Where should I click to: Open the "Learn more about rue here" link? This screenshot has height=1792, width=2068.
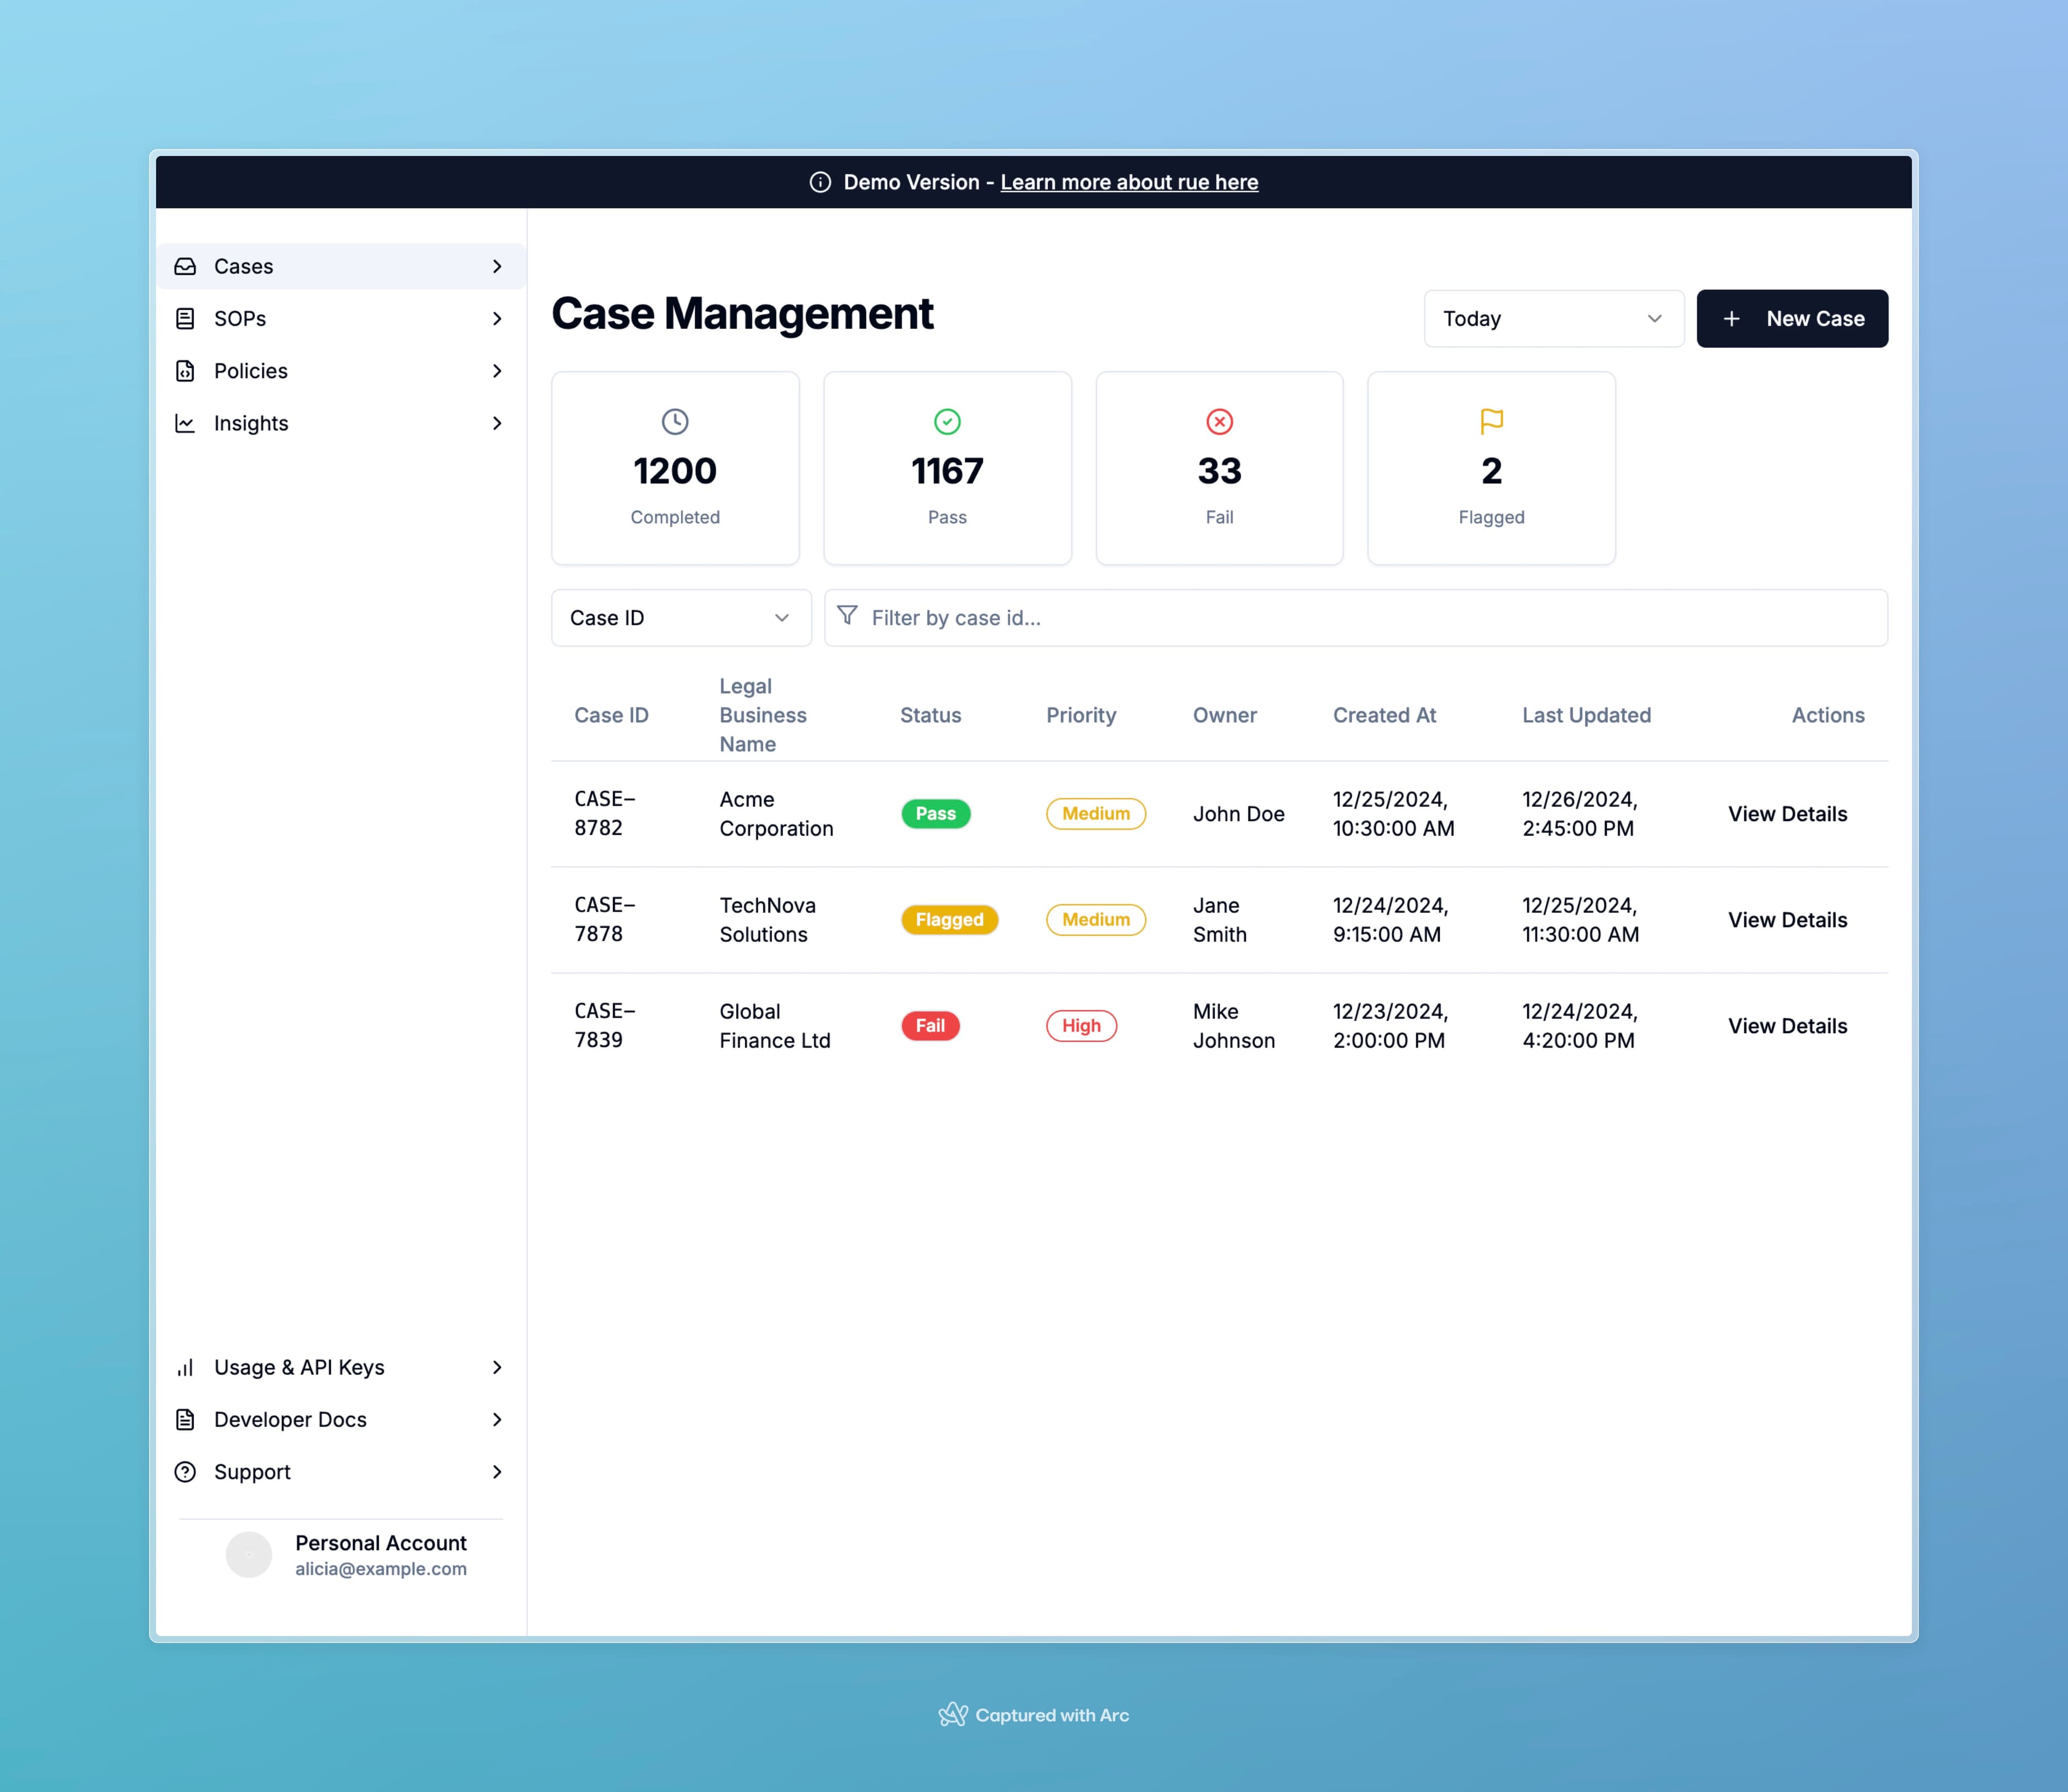(1129, 182)
